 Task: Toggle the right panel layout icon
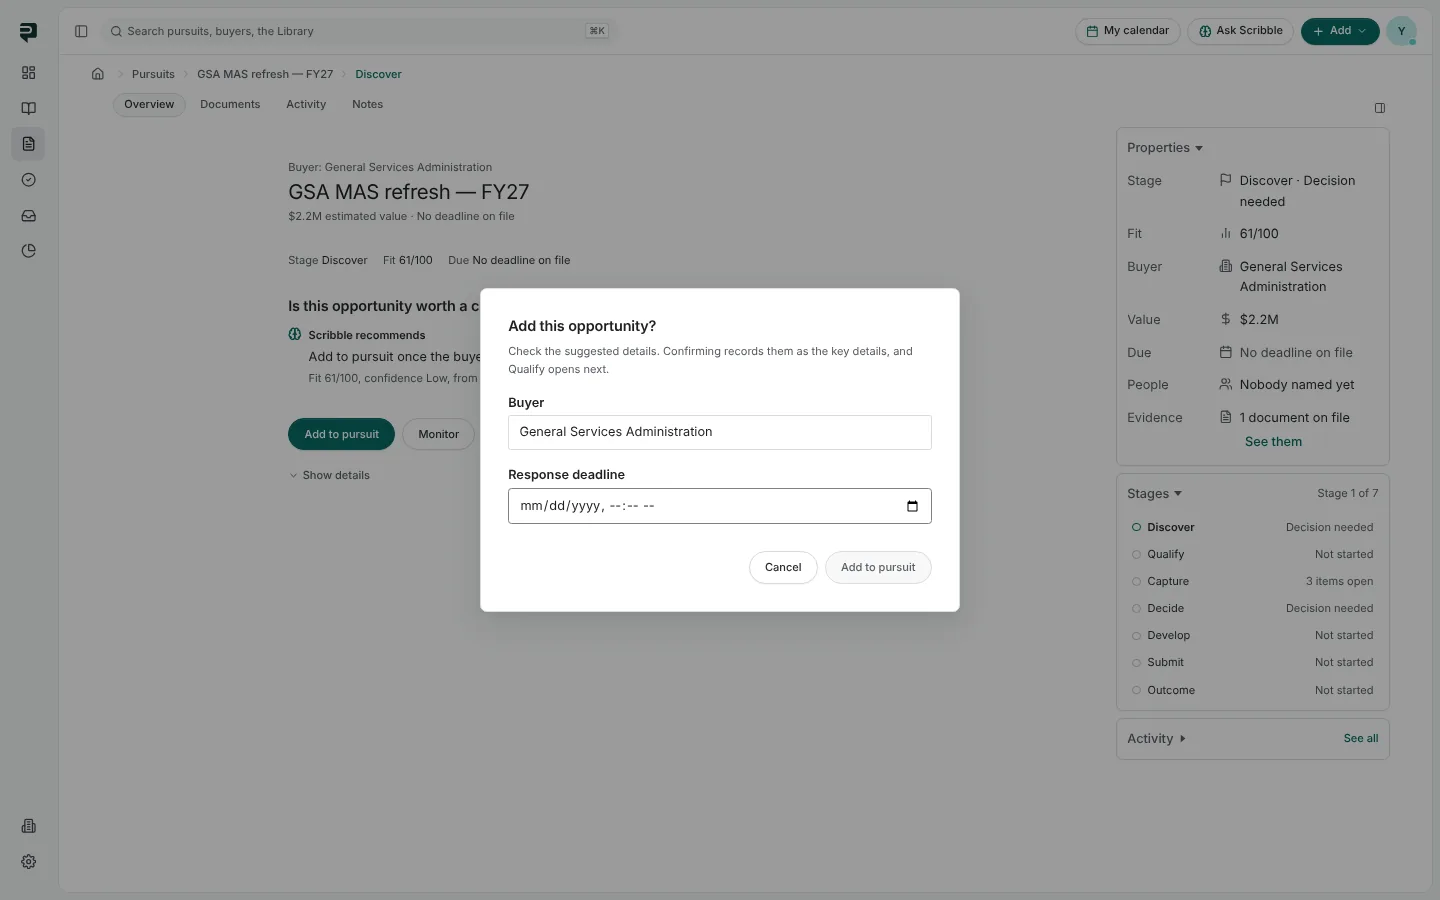pyautogui.click(x=1380, y=108)
